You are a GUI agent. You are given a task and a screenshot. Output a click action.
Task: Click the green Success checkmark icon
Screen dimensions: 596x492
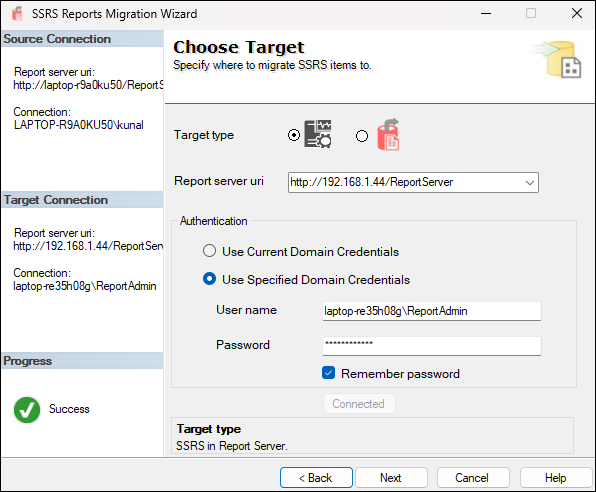pyautogui.click(x=27, y=410)
